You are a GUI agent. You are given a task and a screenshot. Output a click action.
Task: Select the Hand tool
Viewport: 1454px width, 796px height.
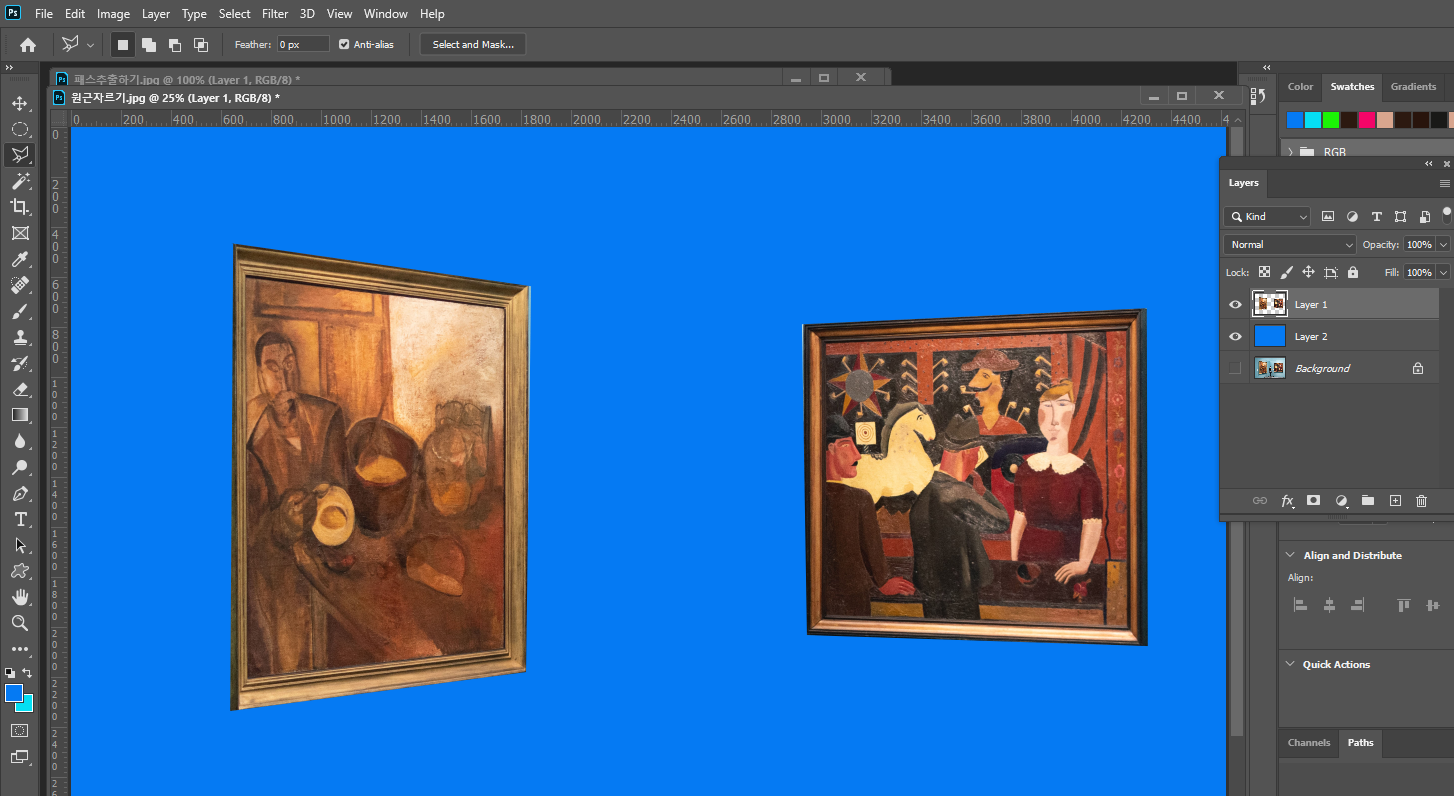[19, 597]
